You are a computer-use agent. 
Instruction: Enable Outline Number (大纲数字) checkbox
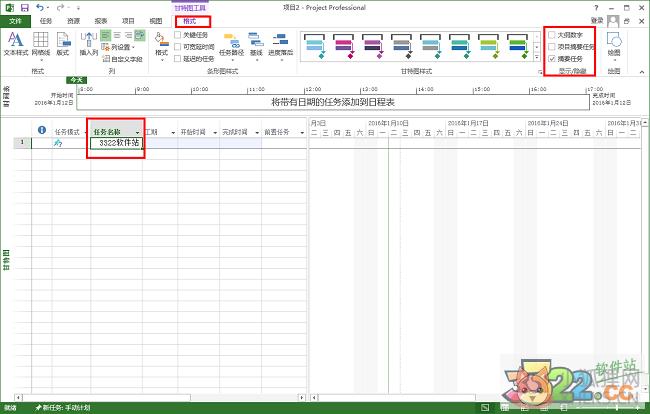coord(552,35)
